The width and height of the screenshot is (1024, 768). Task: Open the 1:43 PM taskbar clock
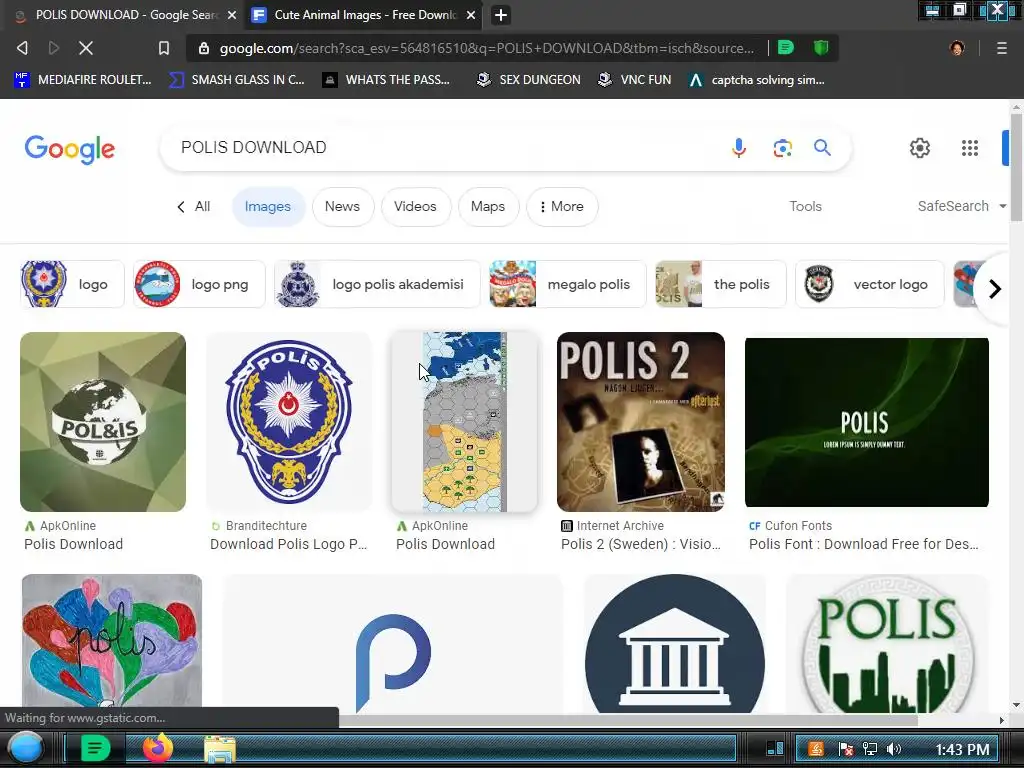pos(962,749)
